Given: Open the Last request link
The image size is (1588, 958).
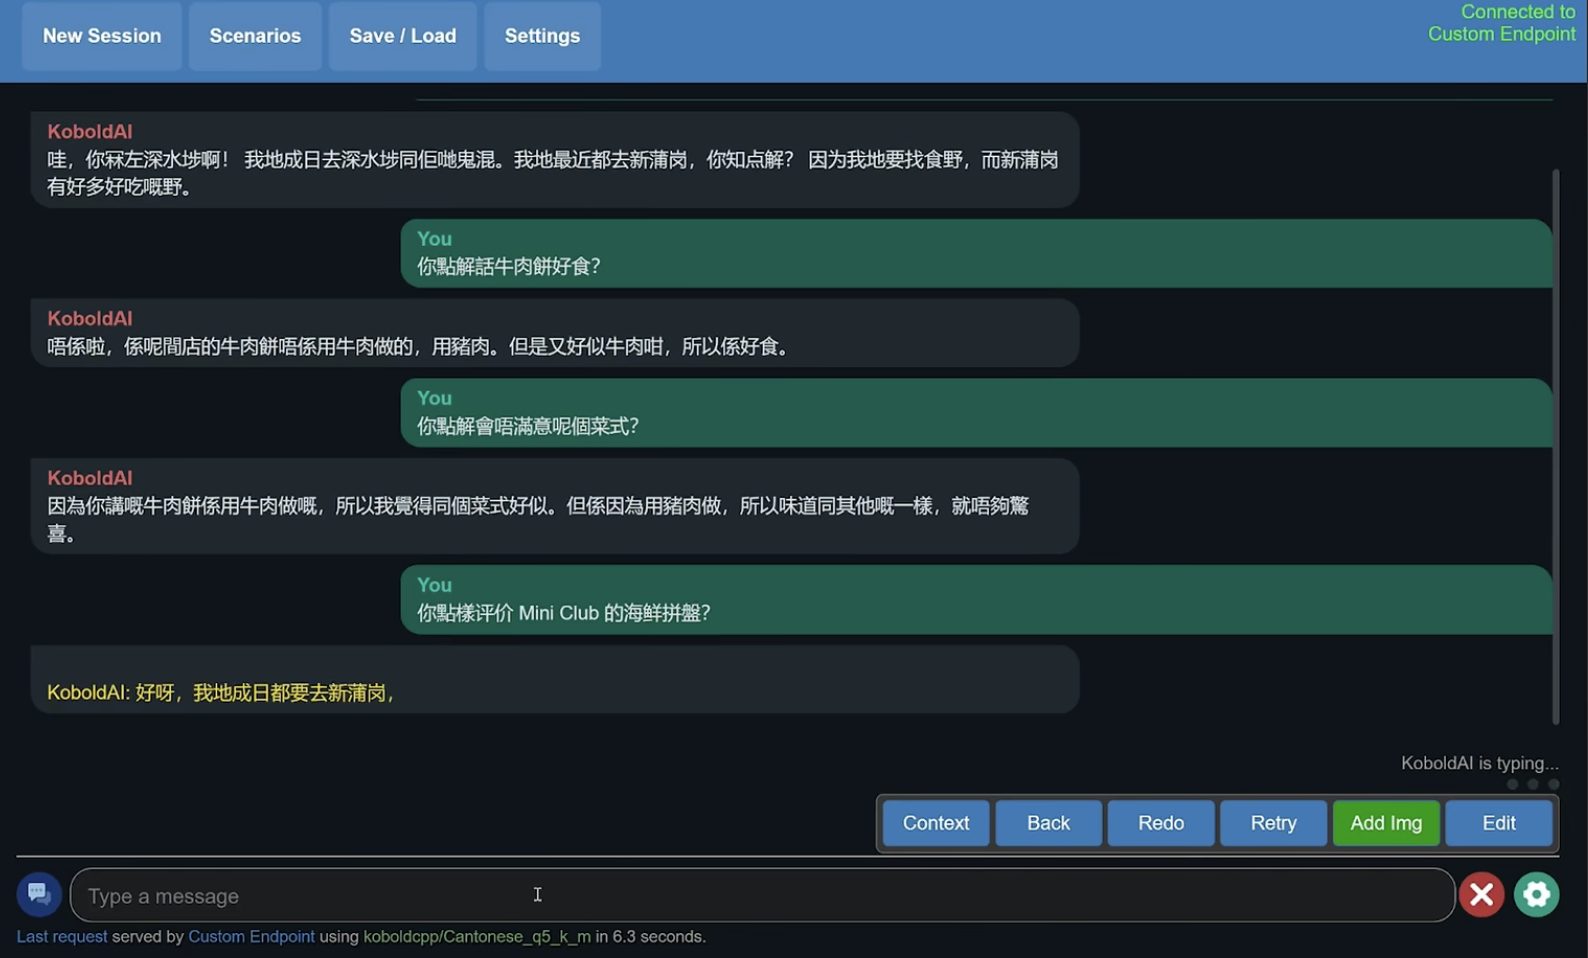Looking at the screenshot, I should point(62,937).
